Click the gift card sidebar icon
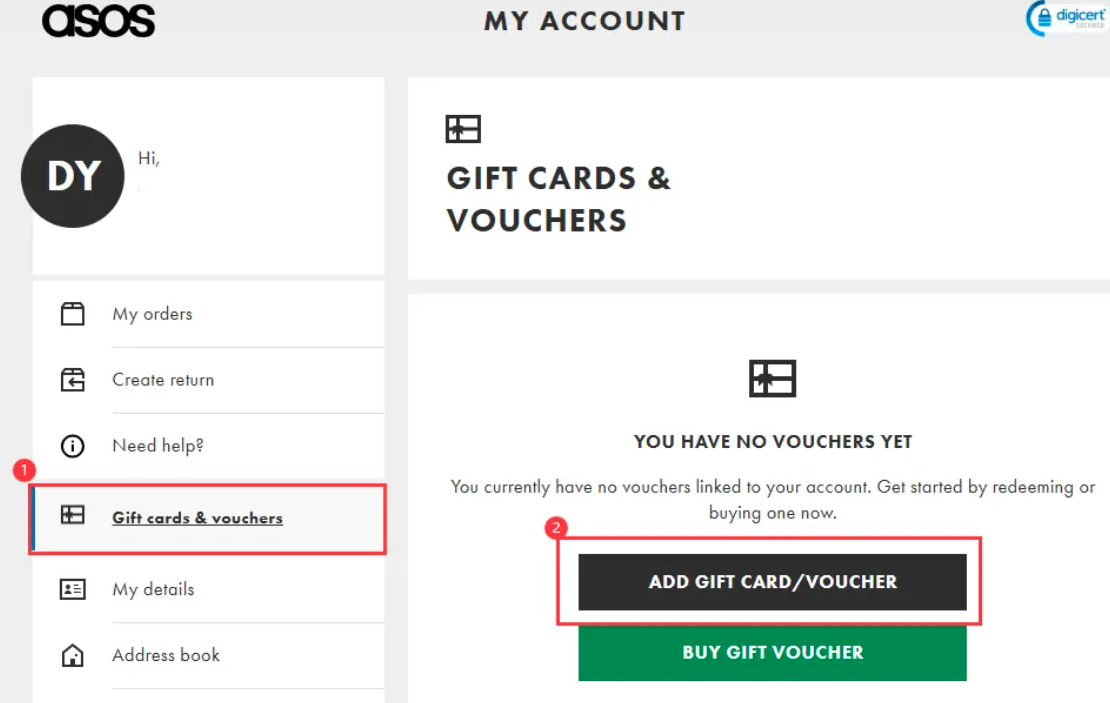This screenshot has height=703, width=1110. pyautogui.click(x=73, y=516)
